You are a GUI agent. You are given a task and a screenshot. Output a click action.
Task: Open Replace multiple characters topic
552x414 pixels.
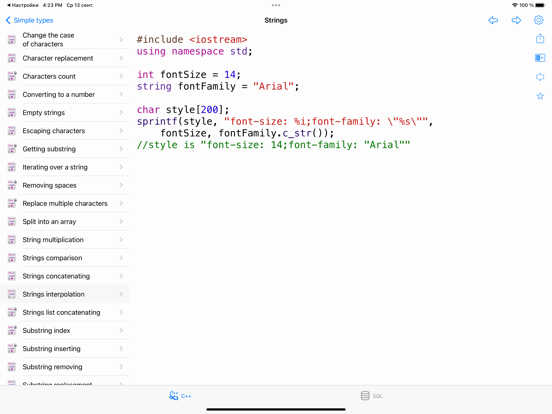[65, 203]
